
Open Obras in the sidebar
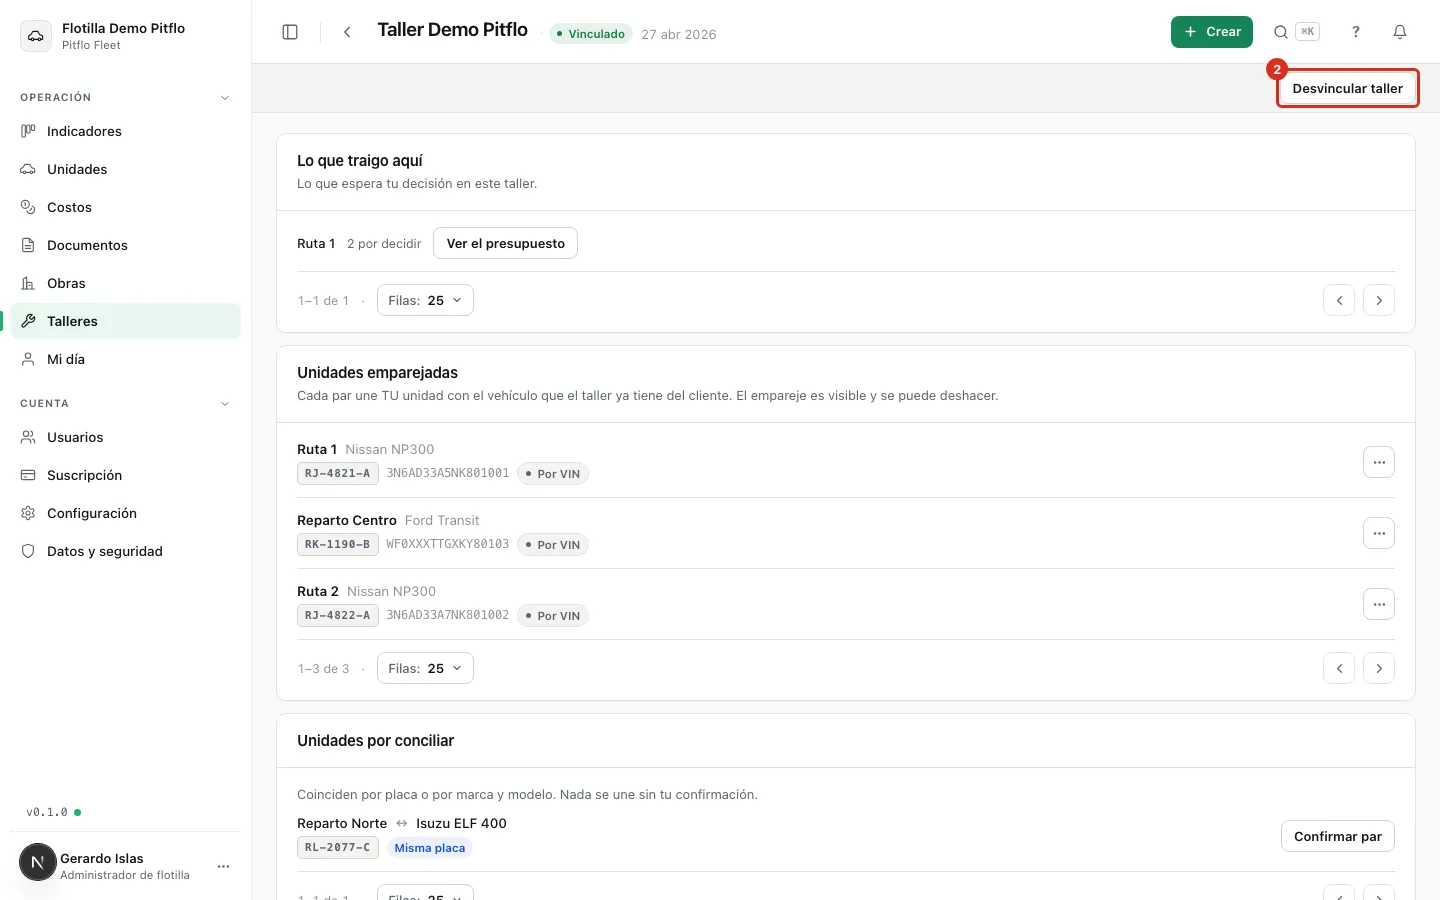click(x=126, y=283)
